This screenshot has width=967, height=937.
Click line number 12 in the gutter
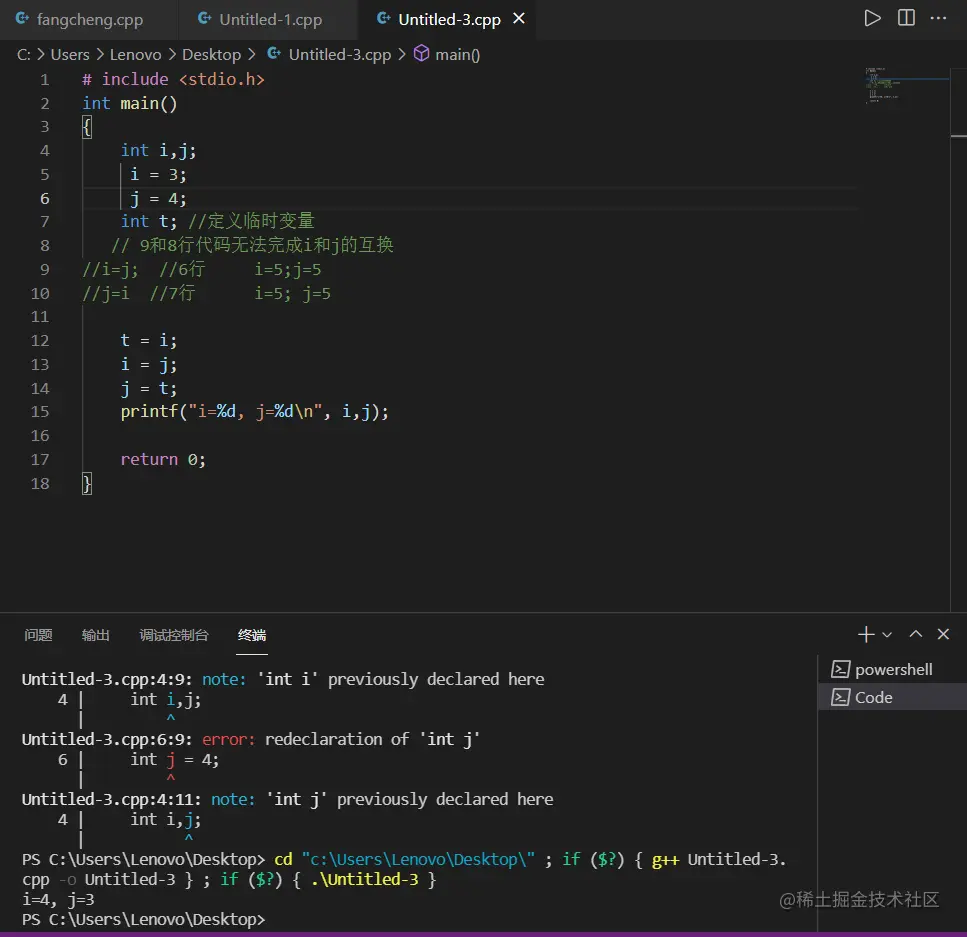click(40, 341)
